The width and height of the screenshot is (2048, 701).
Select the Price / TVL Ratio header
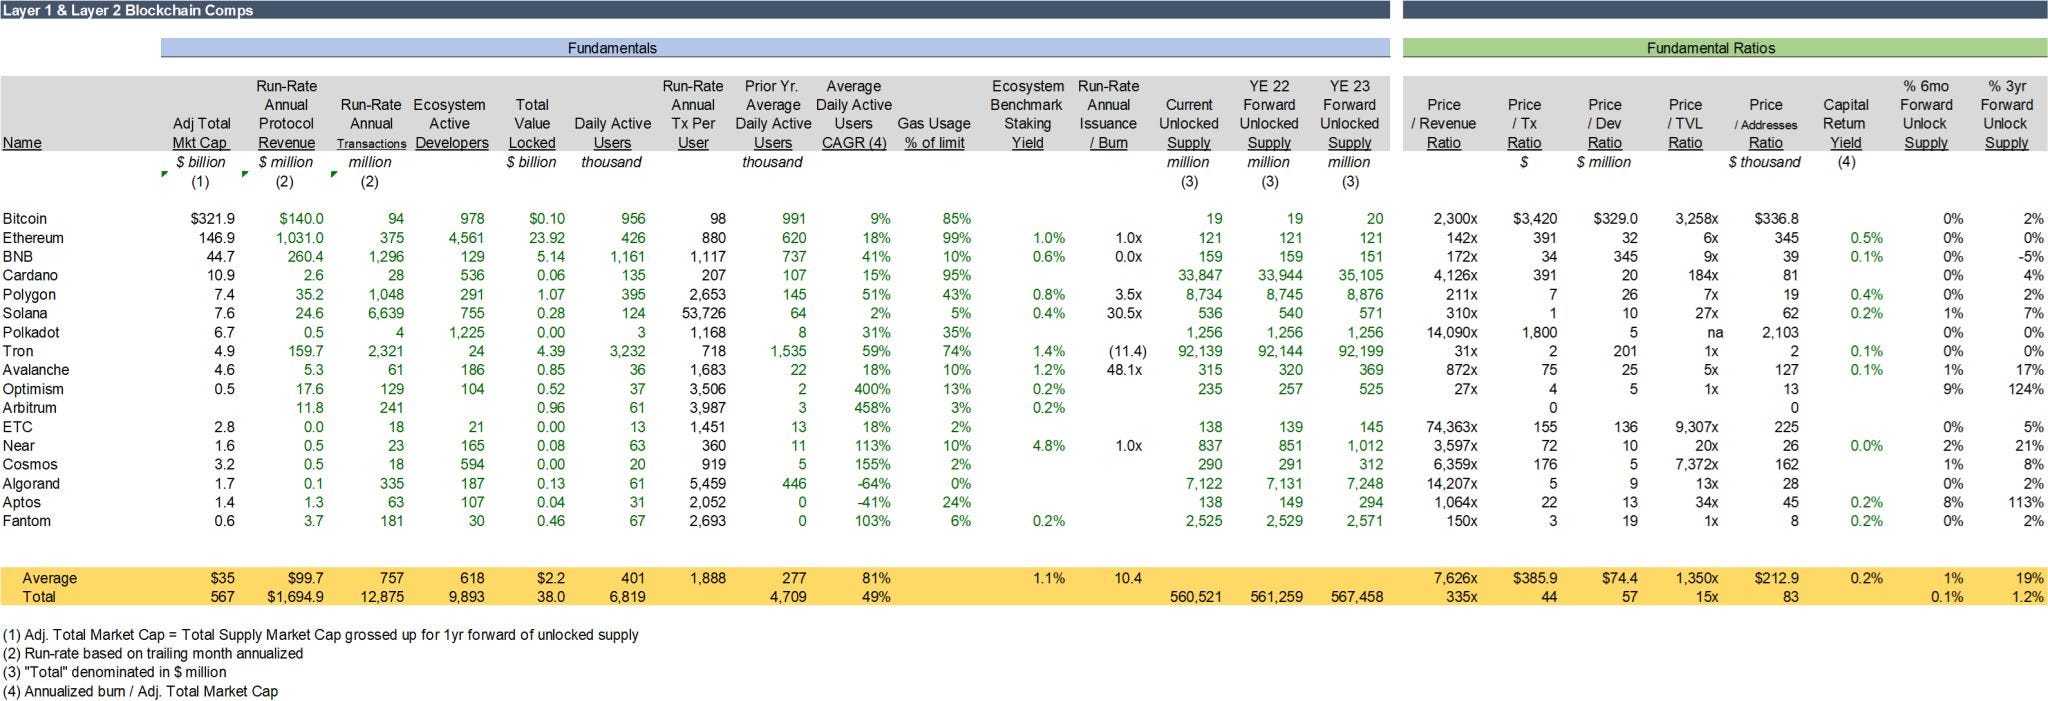click(x=1685, y=124)
